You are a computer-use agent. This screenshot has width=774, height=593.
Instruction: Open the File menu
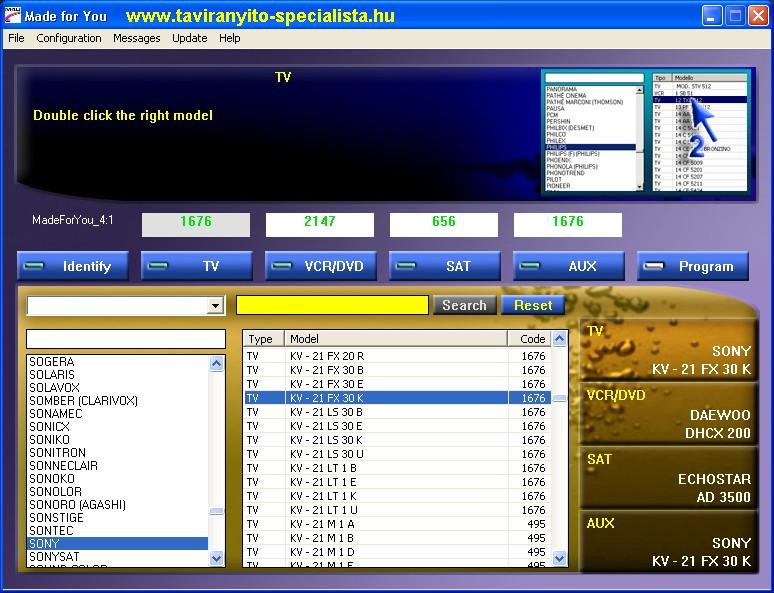point(16,38)
